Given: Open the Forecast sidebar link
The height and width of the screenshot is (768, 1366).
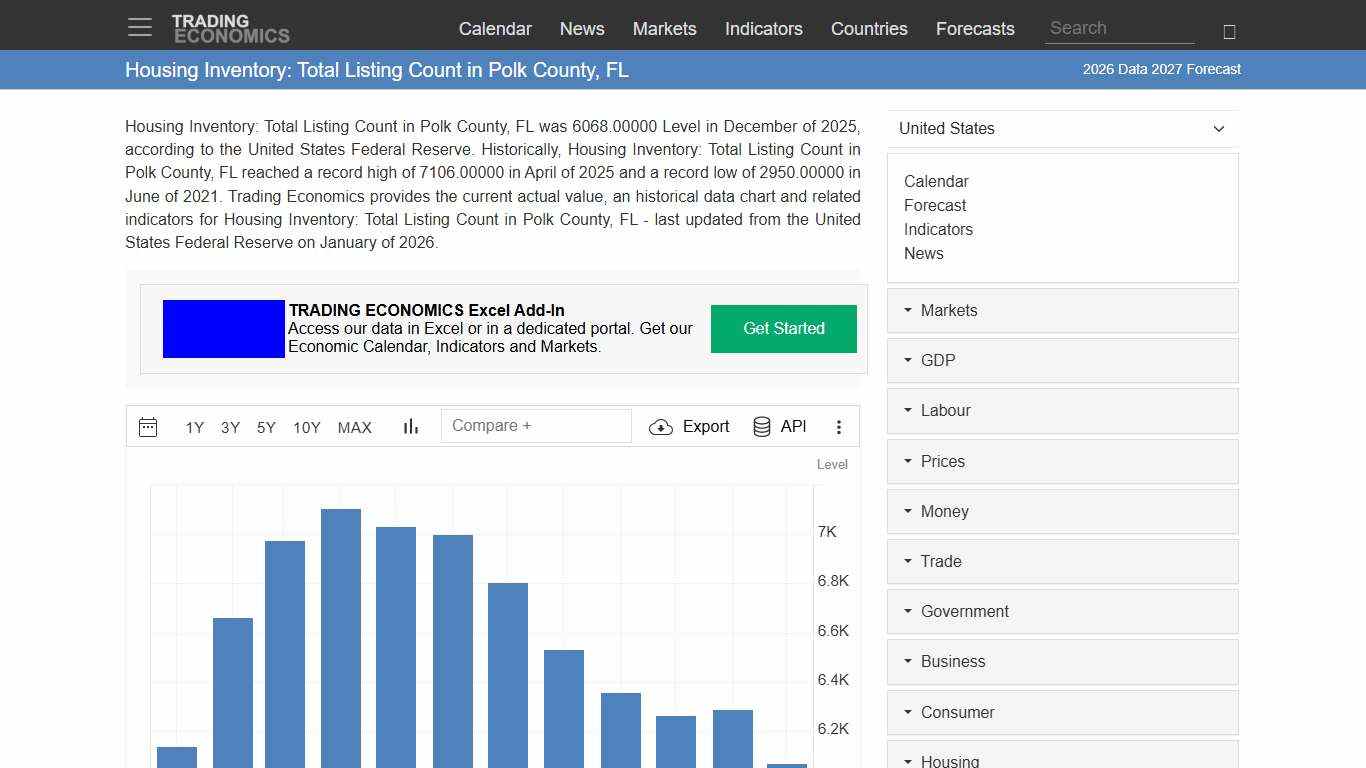Looking at the screenshot, I should tap(935, 205).
